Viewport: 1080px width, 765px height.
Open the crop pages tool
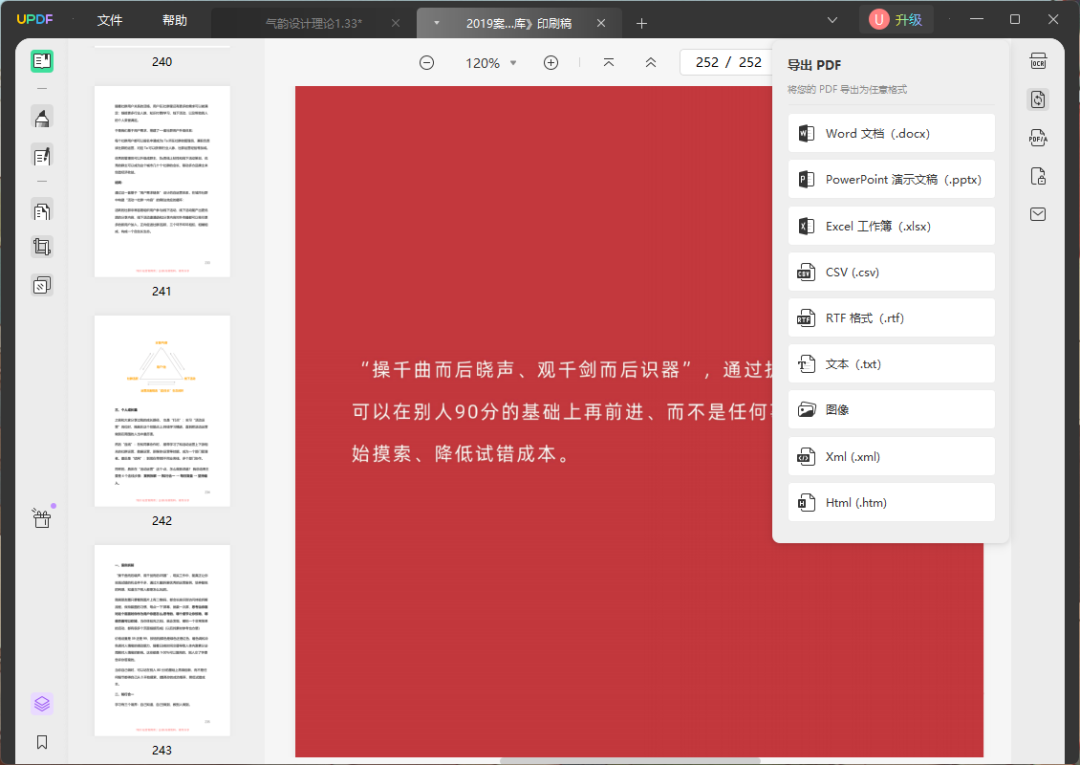(x=42, y=247)
